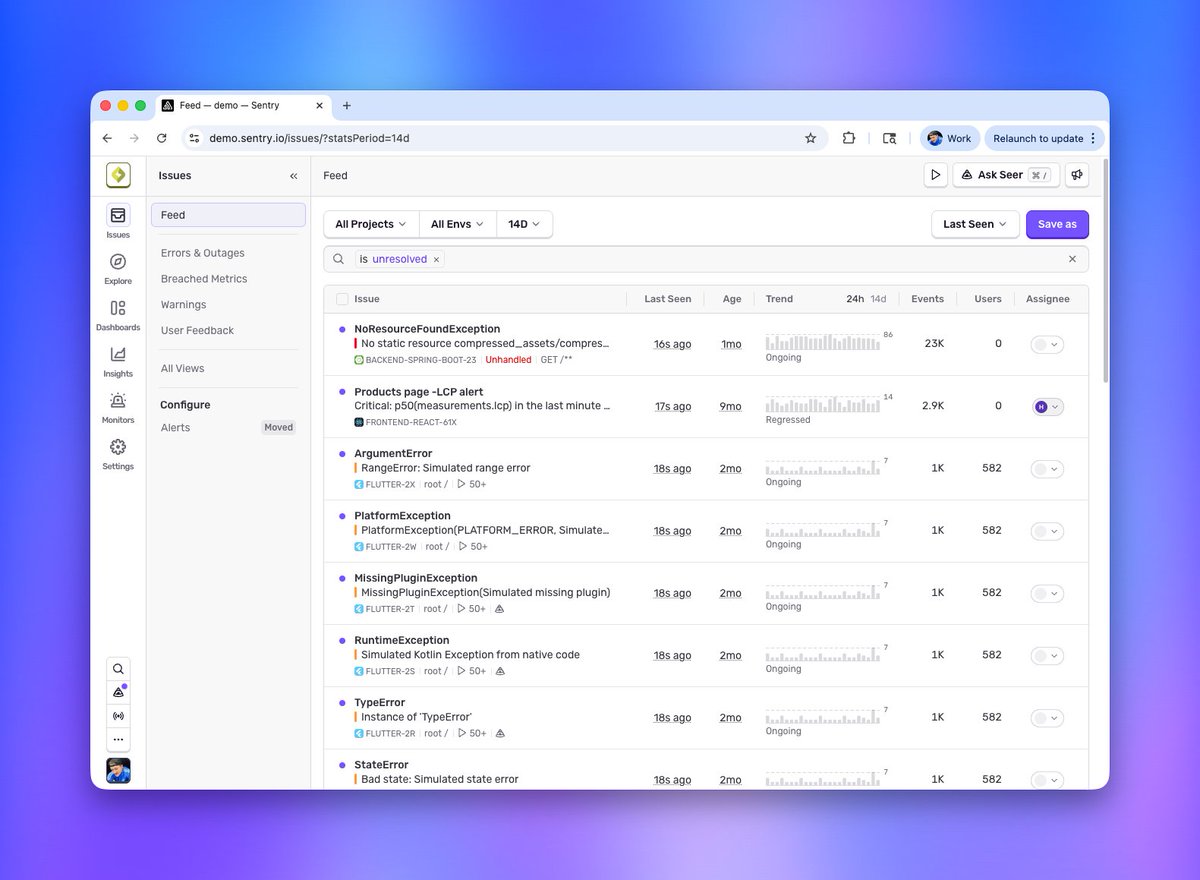Click the Sentry organization logo avatar
The height and width of the screenshot is (880, 1200).
(x=118, y=175)
